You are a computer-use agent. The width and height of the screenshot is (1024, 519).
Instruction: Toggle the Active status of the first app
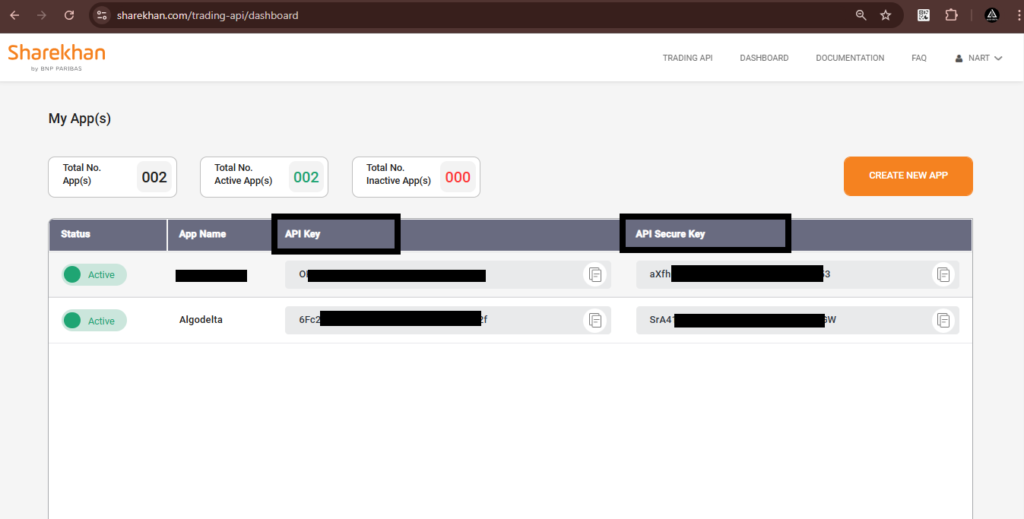pyautogui.click(x=75, y=275)
